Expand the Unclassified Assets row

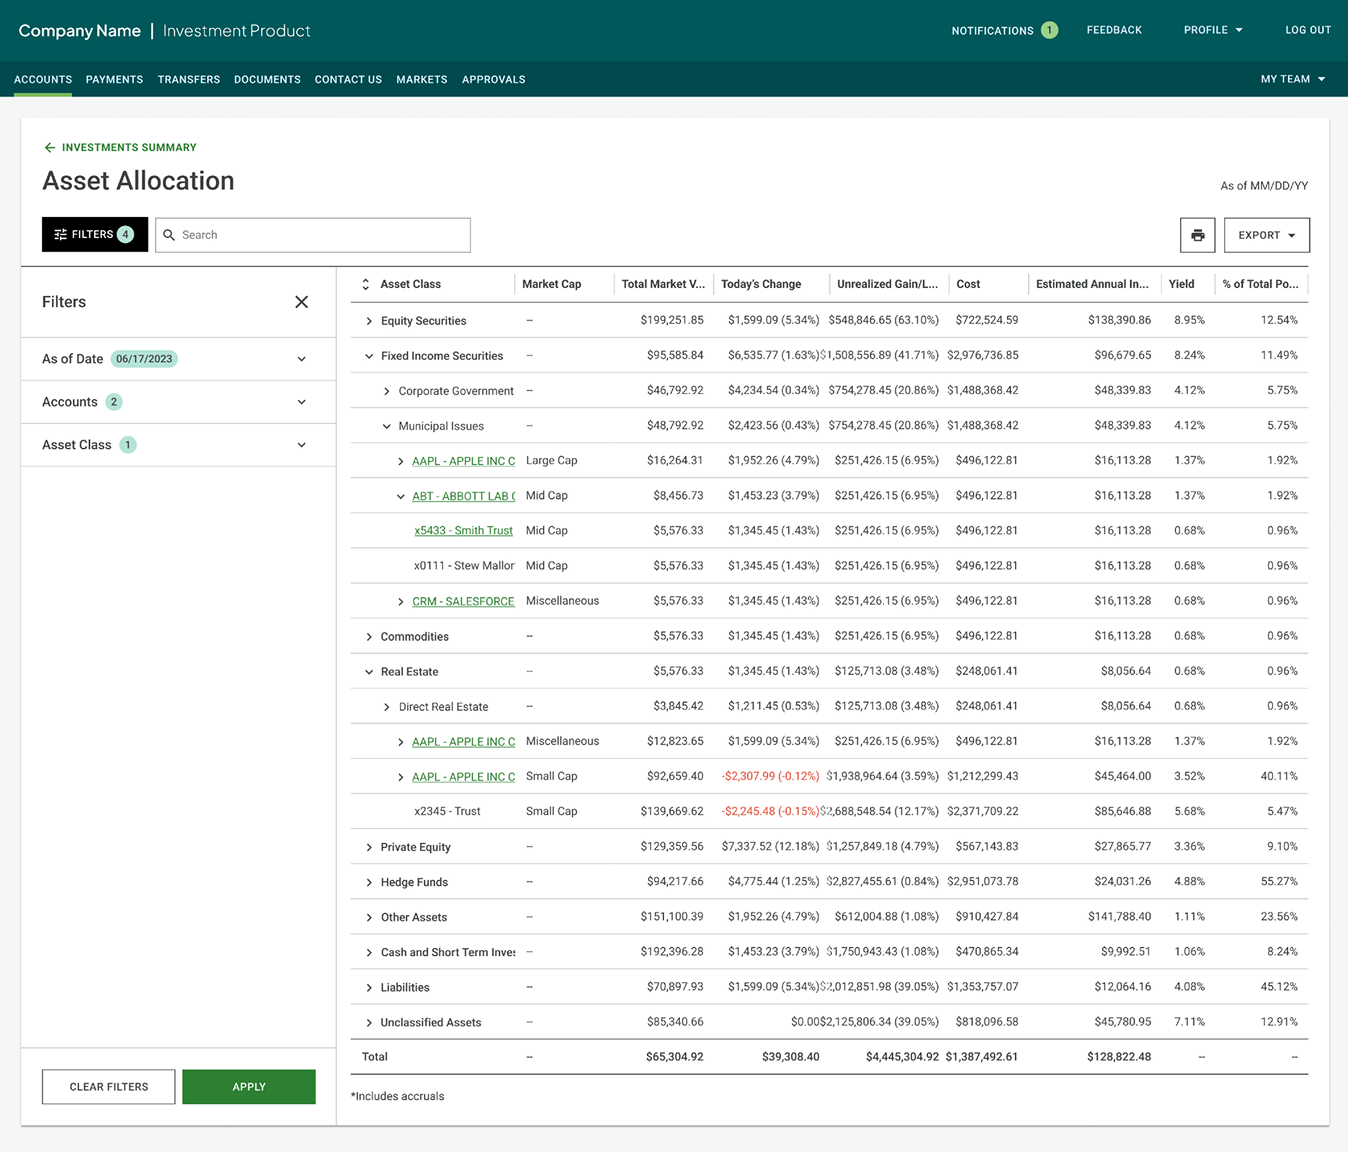coord(369,1022)
